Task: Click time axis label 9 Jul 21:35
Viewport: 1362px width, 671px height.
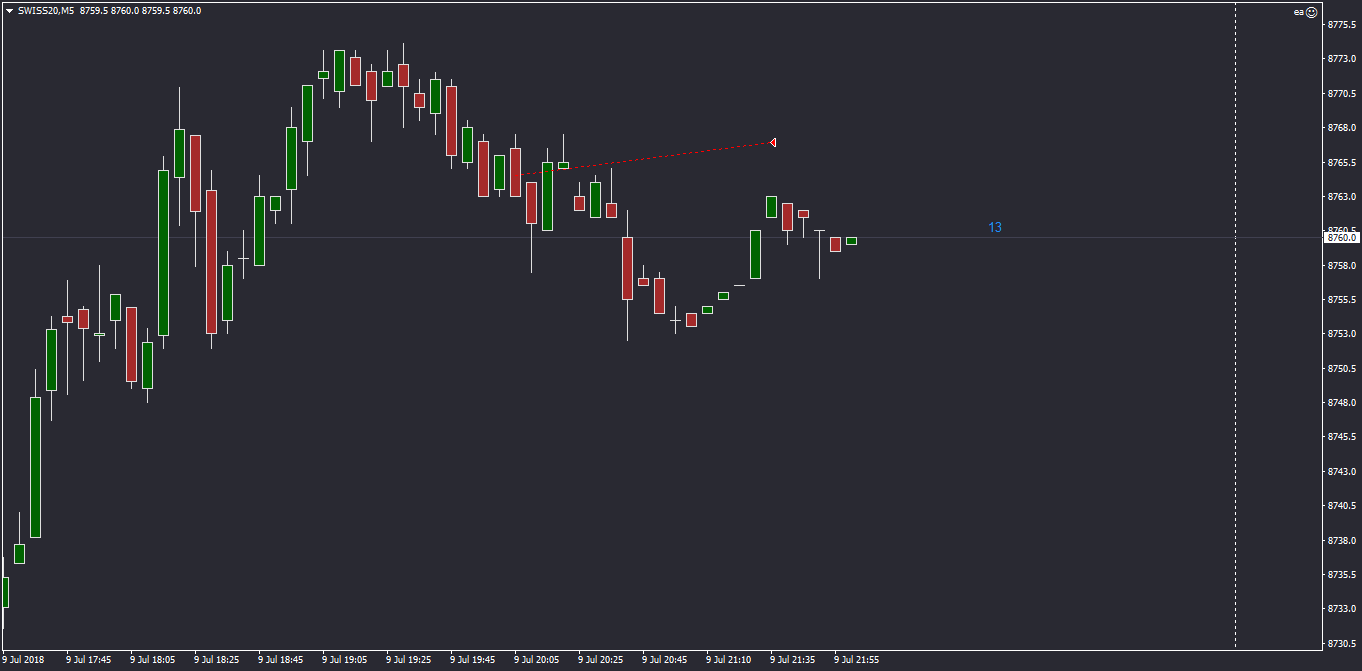Action: tap(793, 660)
